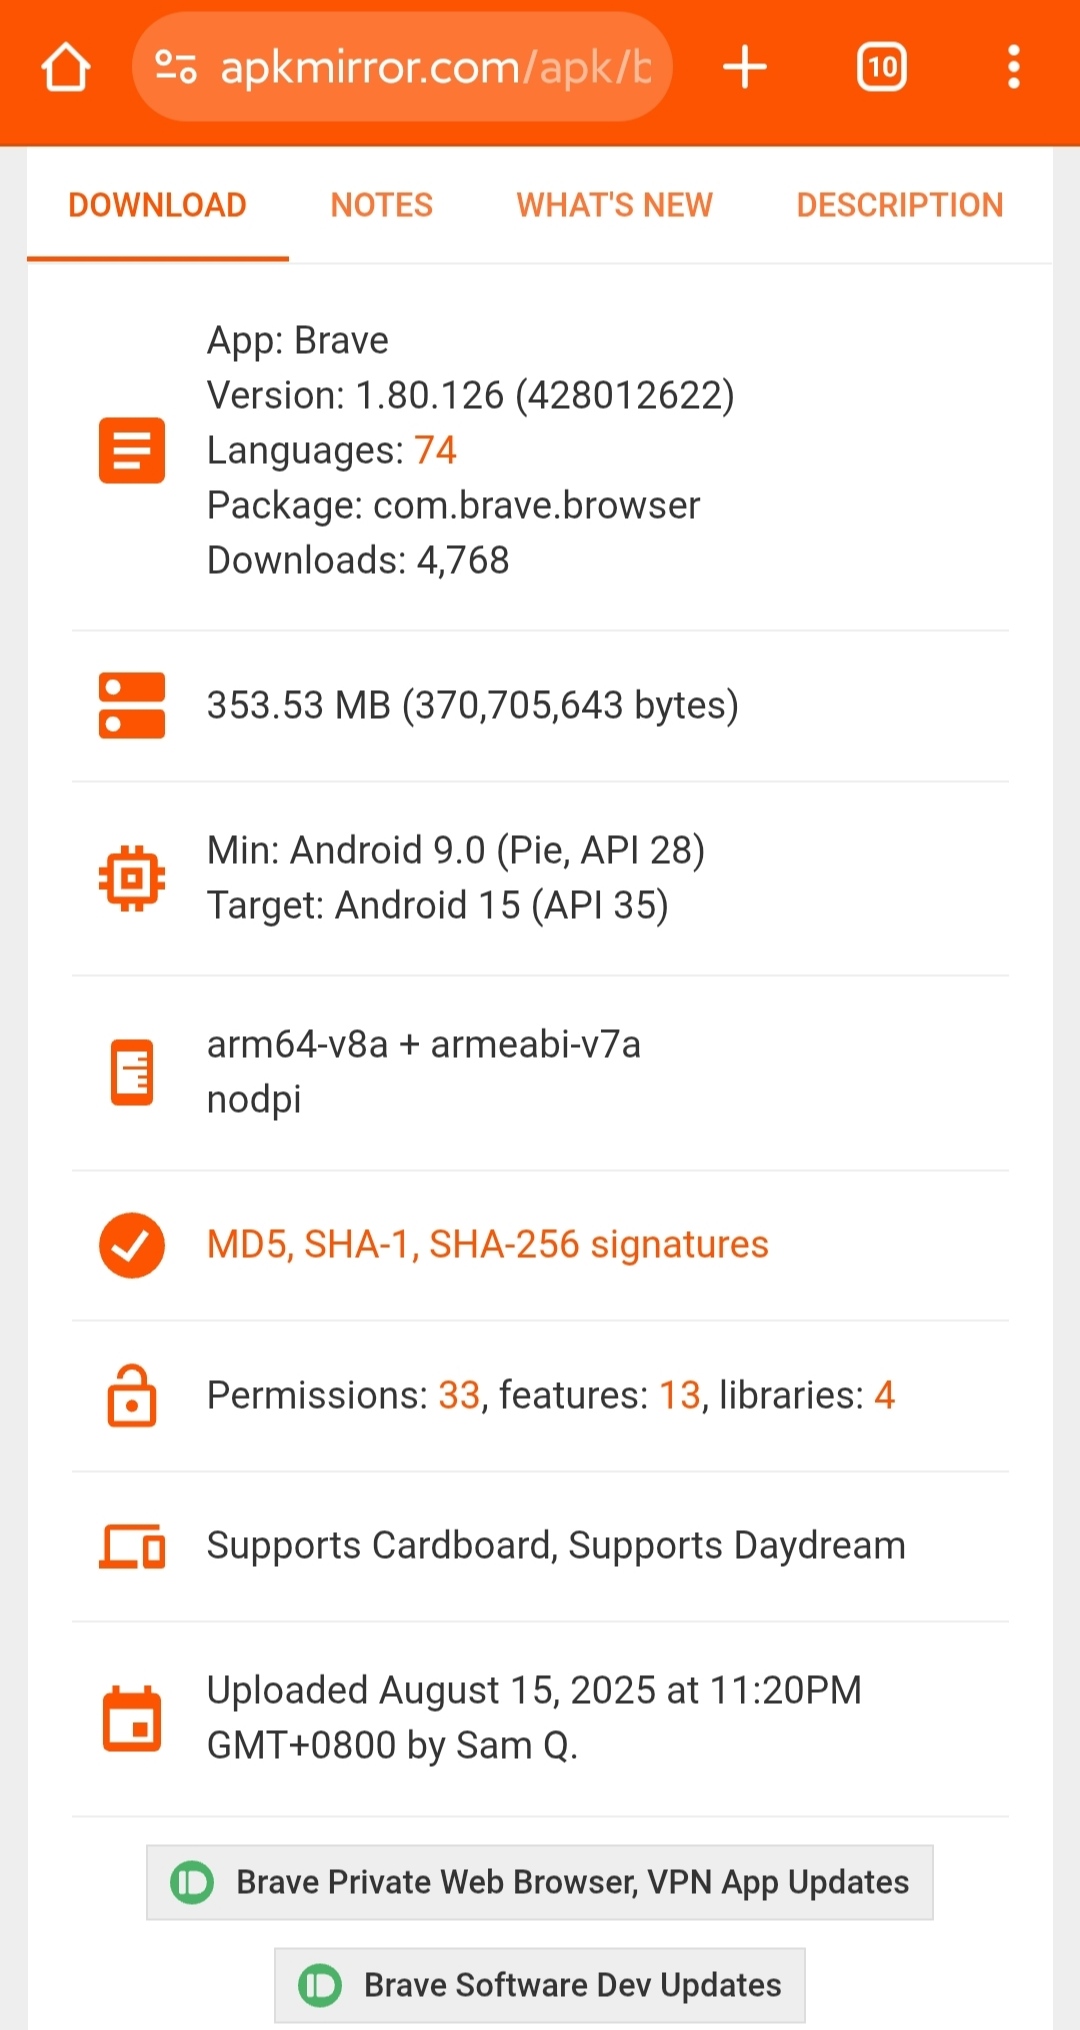Tap the file size storage icon

(x=131, y=705)
